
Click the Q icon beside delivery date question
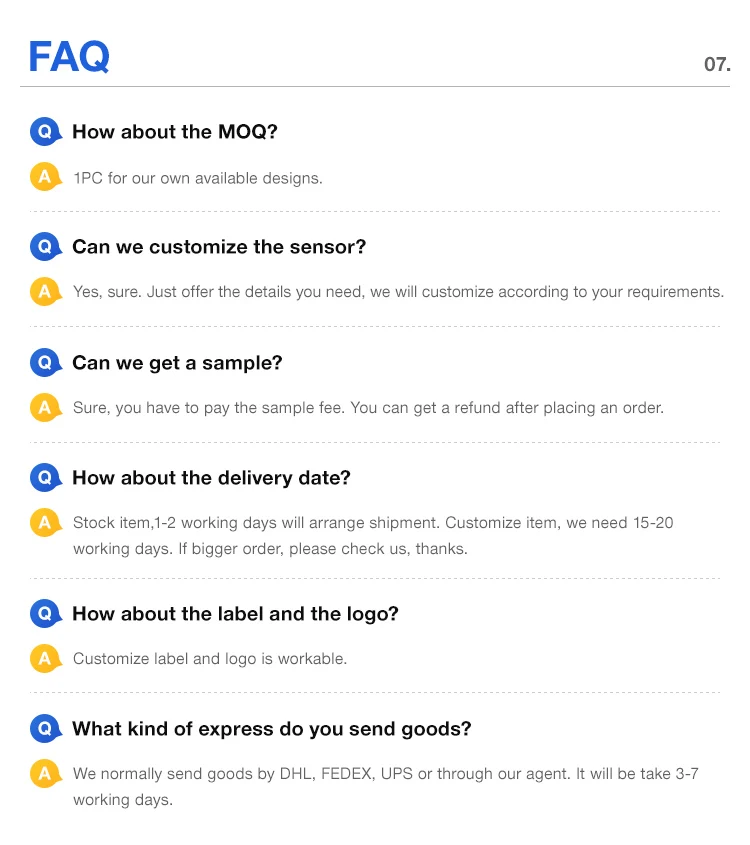[45, 477]
